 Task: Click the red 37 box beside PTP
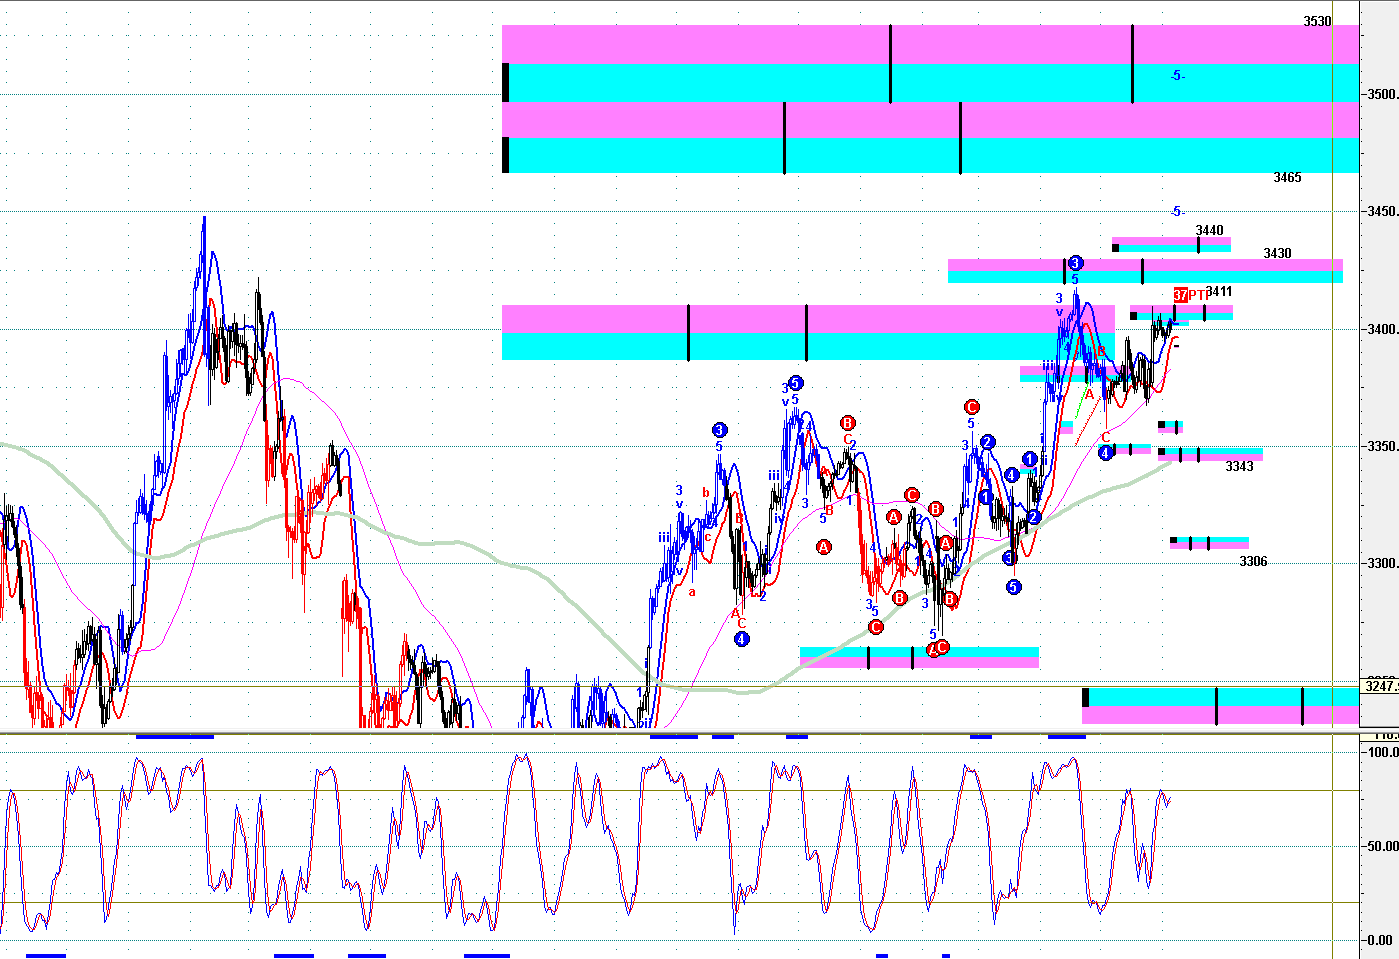(x=1180, y=295)
